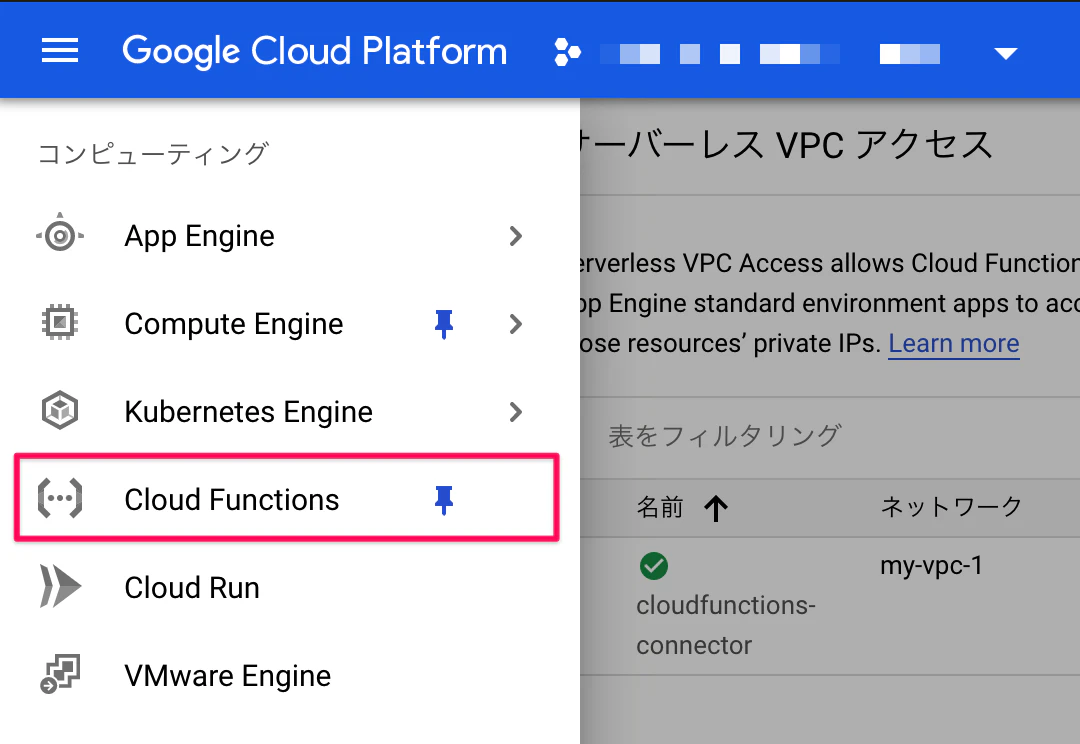Unpin Compute Engine with pin icon

click(x=444, y=324)
